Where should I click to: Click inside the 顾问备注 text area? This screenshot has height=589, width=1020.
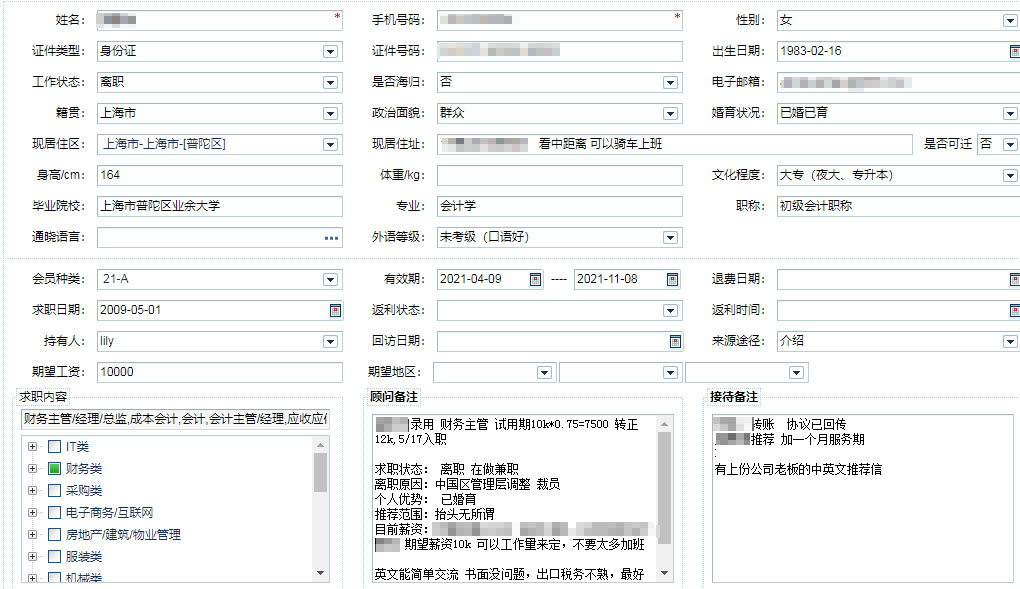515,499
